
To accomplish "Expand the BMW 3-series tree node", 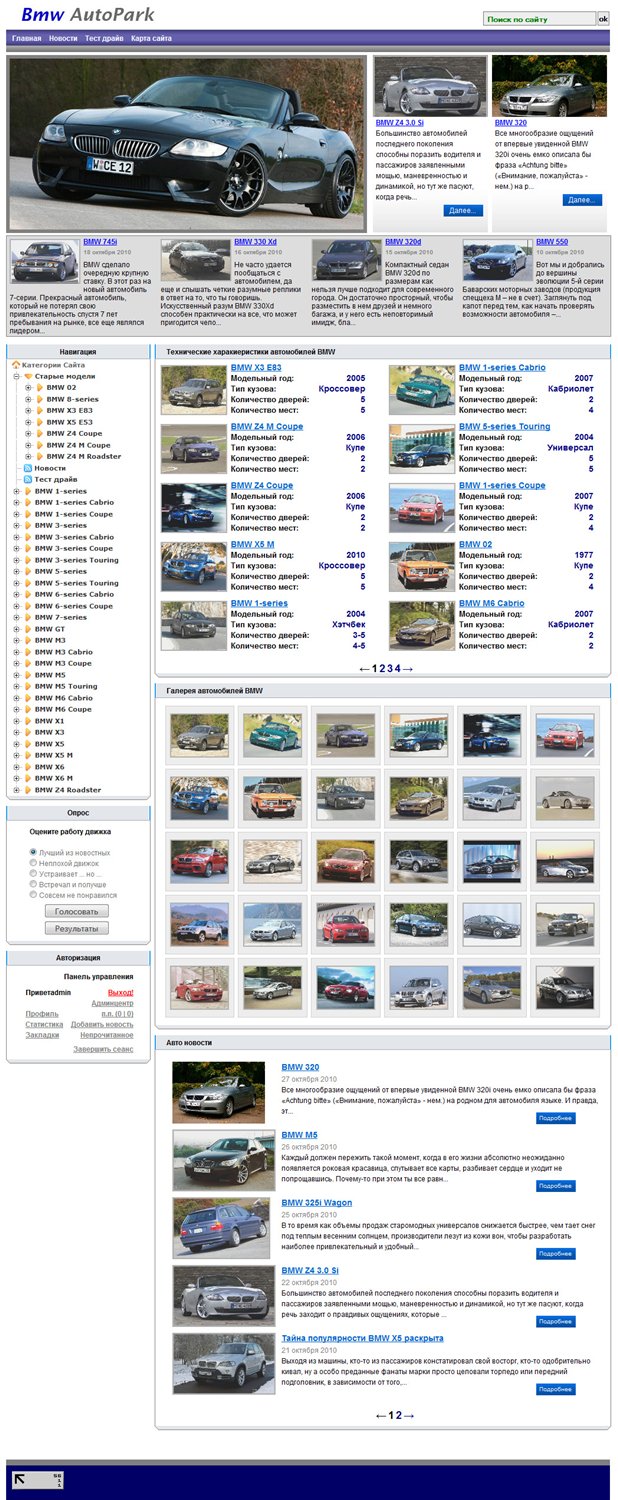I will point(16,526).
